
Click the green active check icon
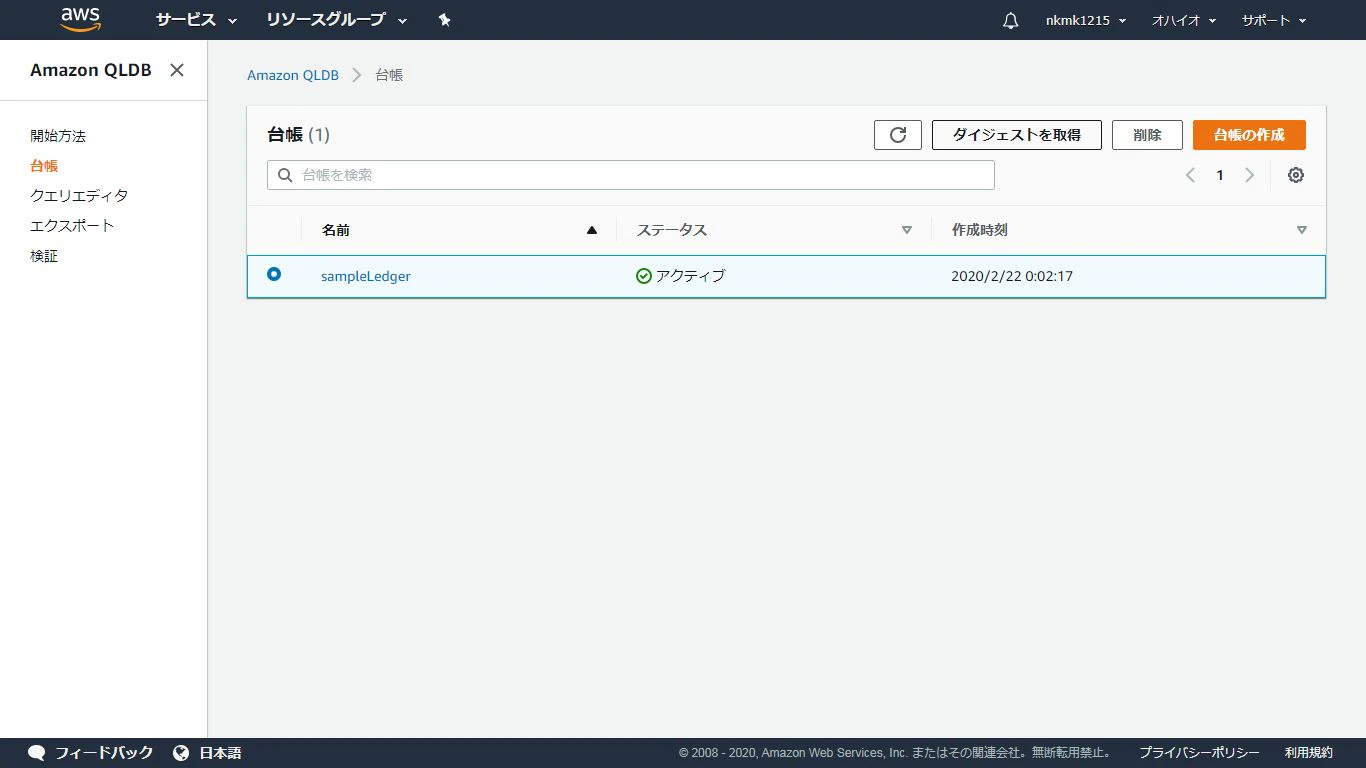click(644, 276)
